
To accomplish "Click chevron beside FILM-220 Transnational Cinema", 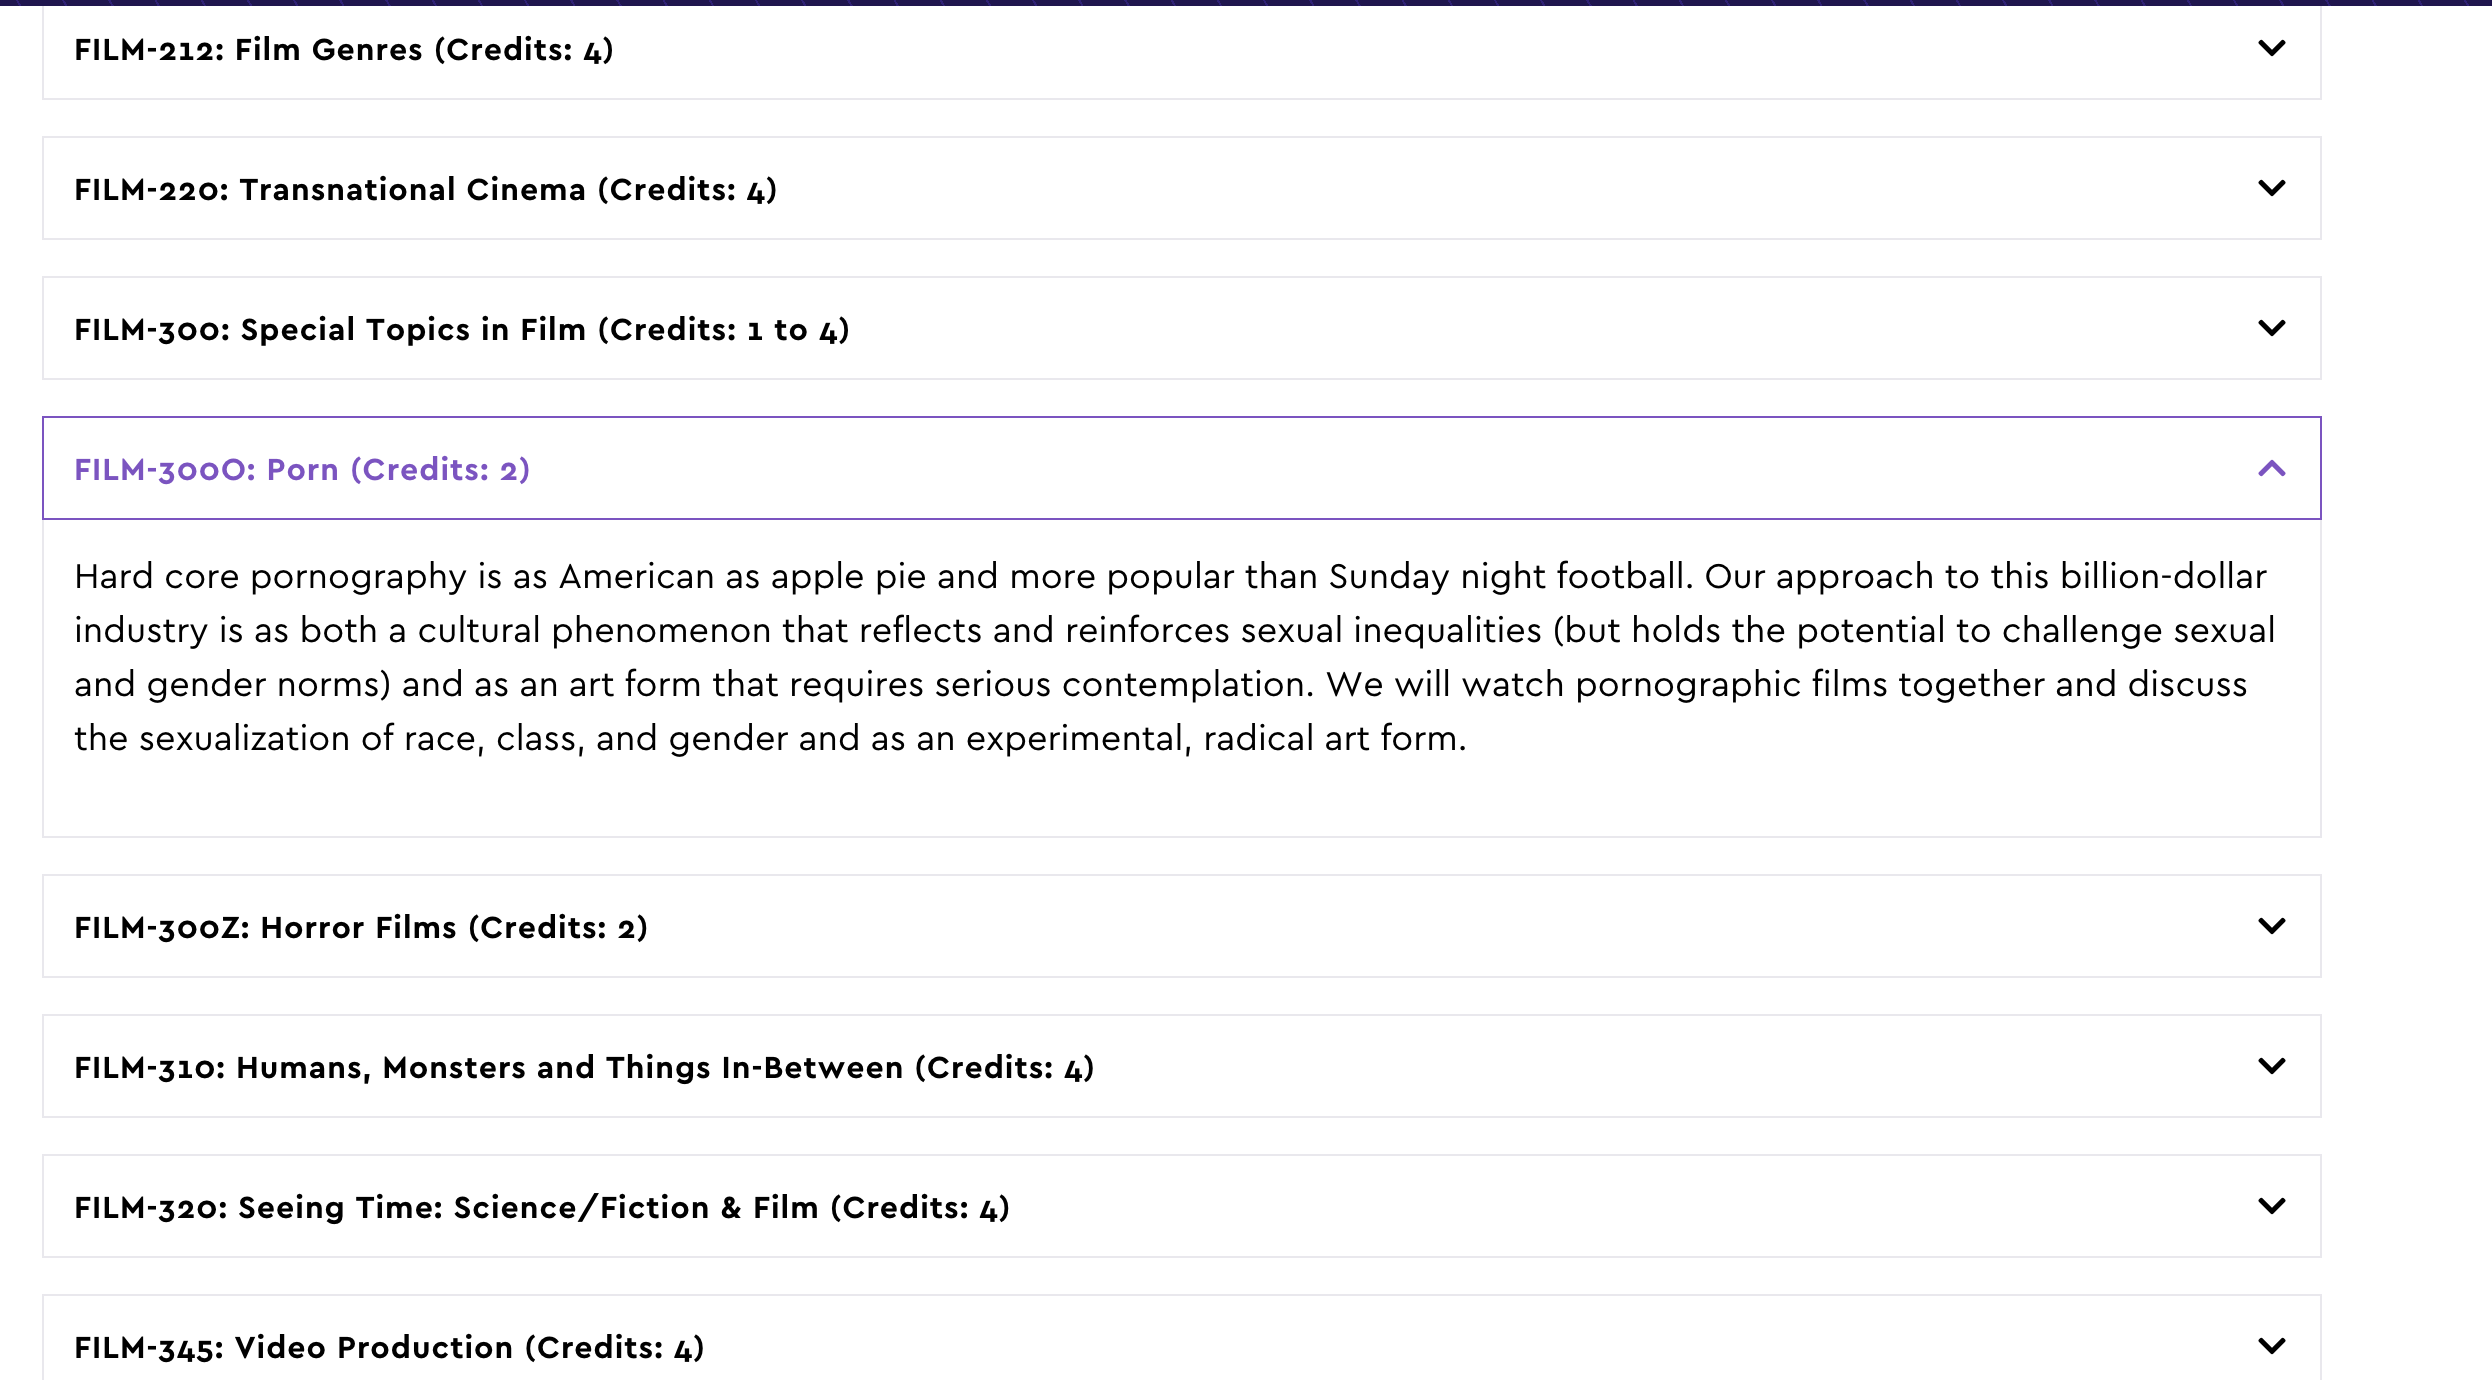I will click(x=2271, y=188).
